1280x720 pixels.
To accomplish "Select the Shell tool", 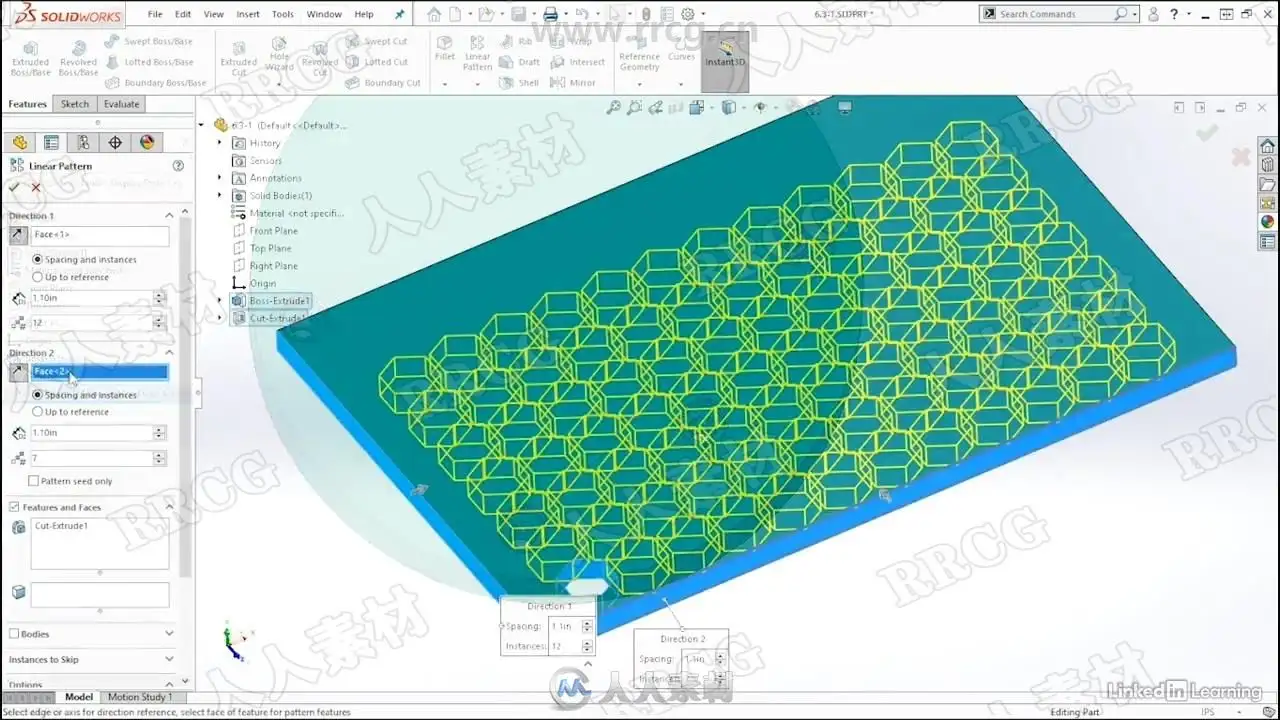I will (520, 83).
